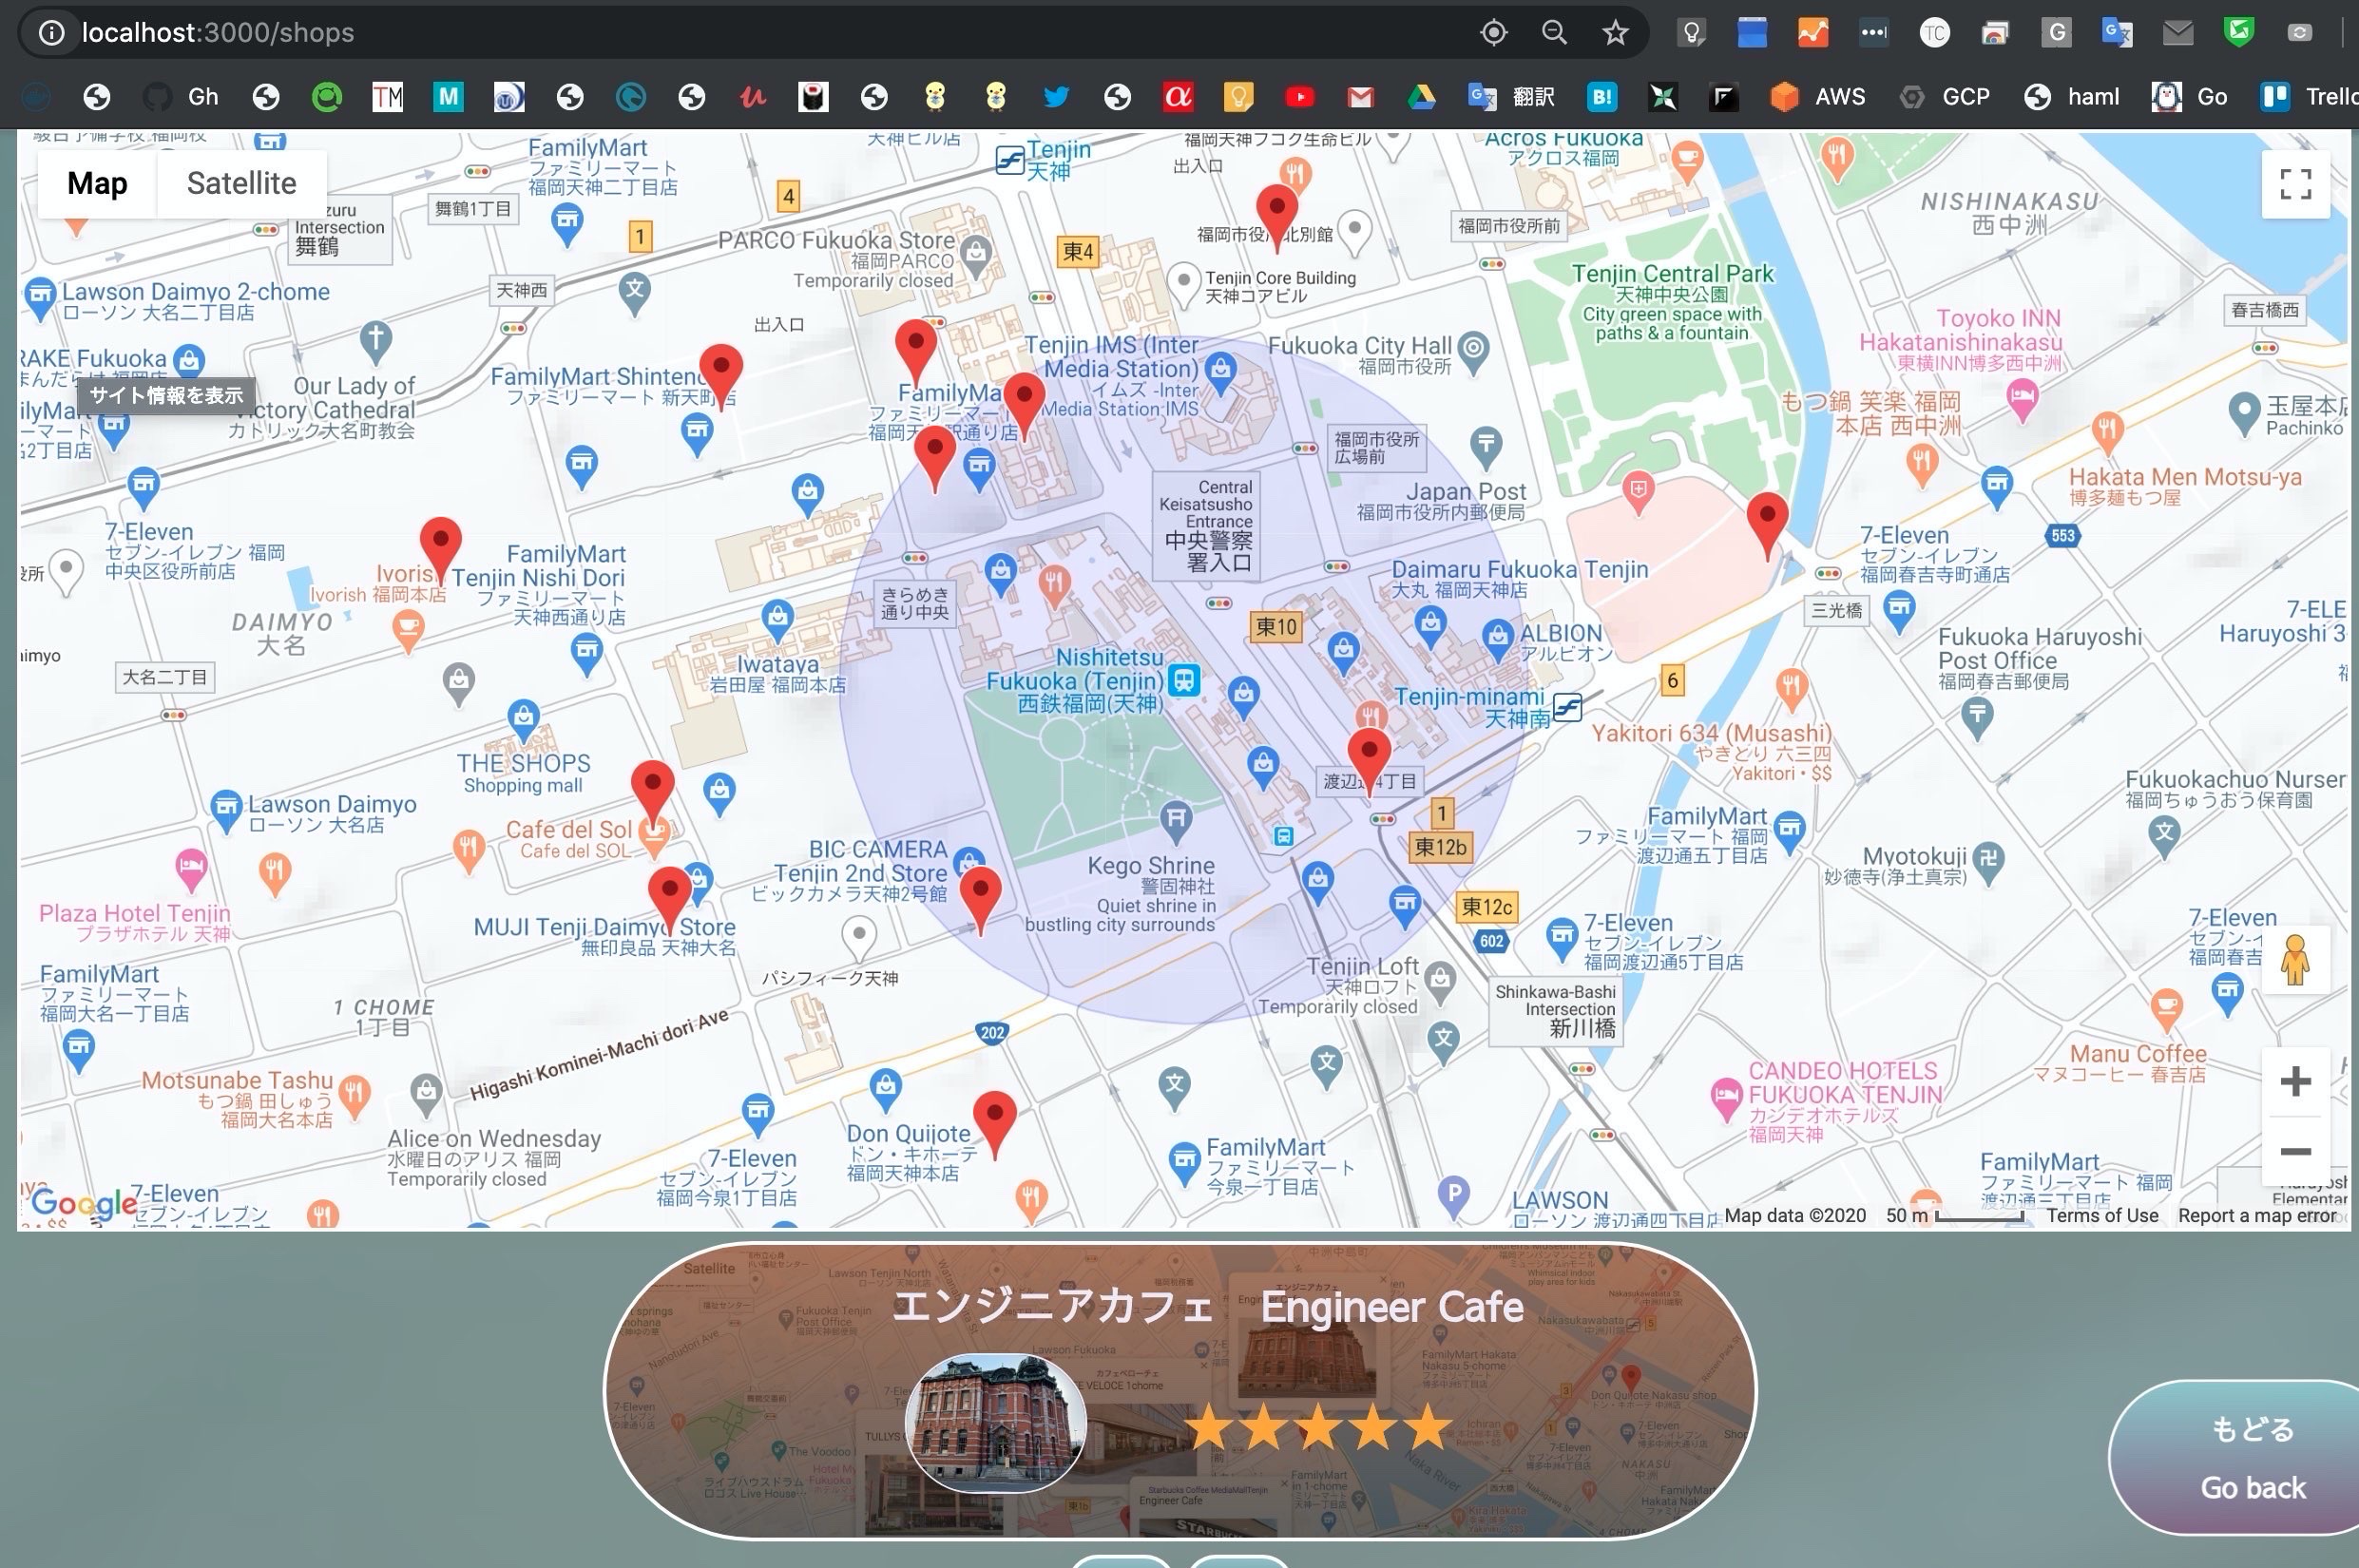Click the Go back button
Screen dimensions: 2359x1568
2252,1457
